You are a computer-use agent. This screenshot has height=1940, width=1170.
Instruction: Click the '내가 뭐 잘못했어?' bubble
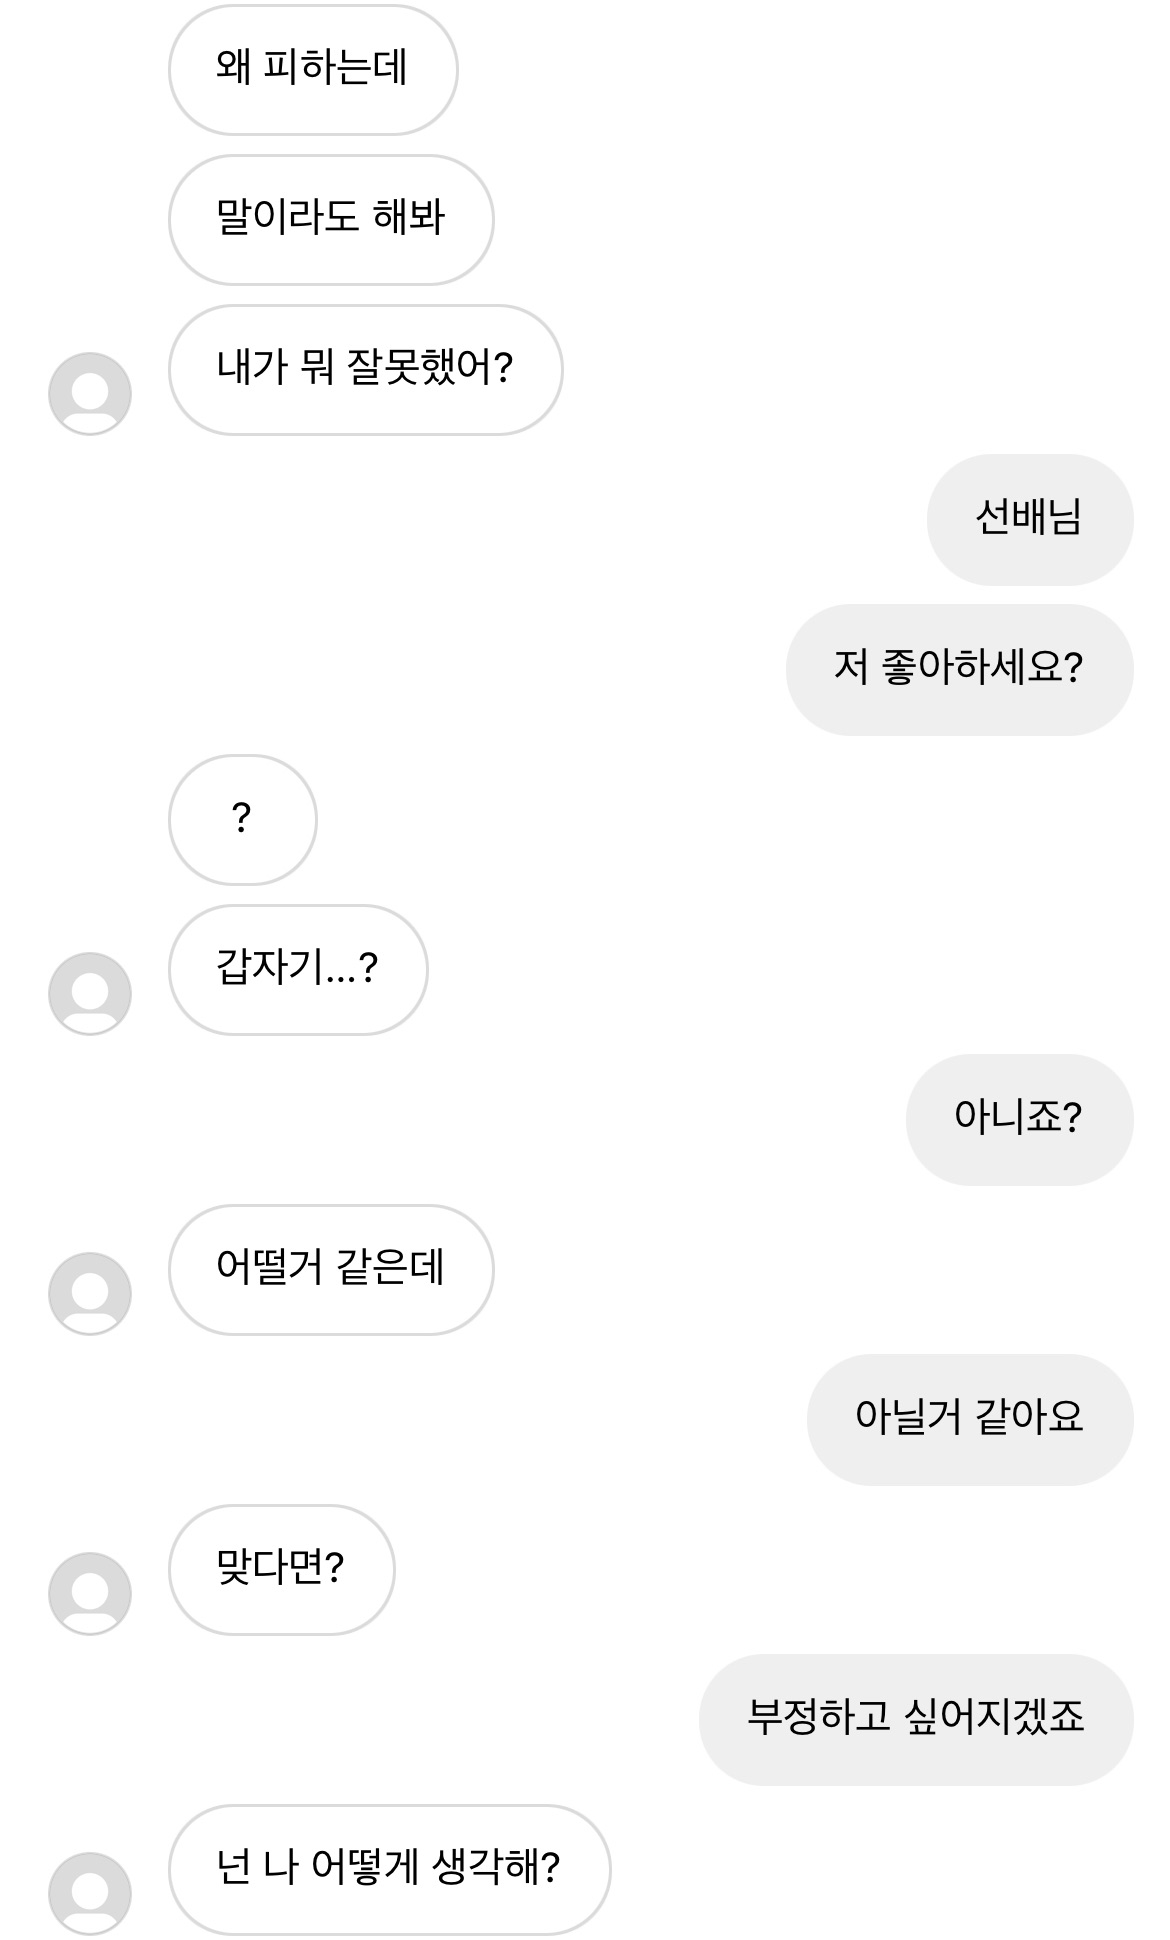click(365, 369)
